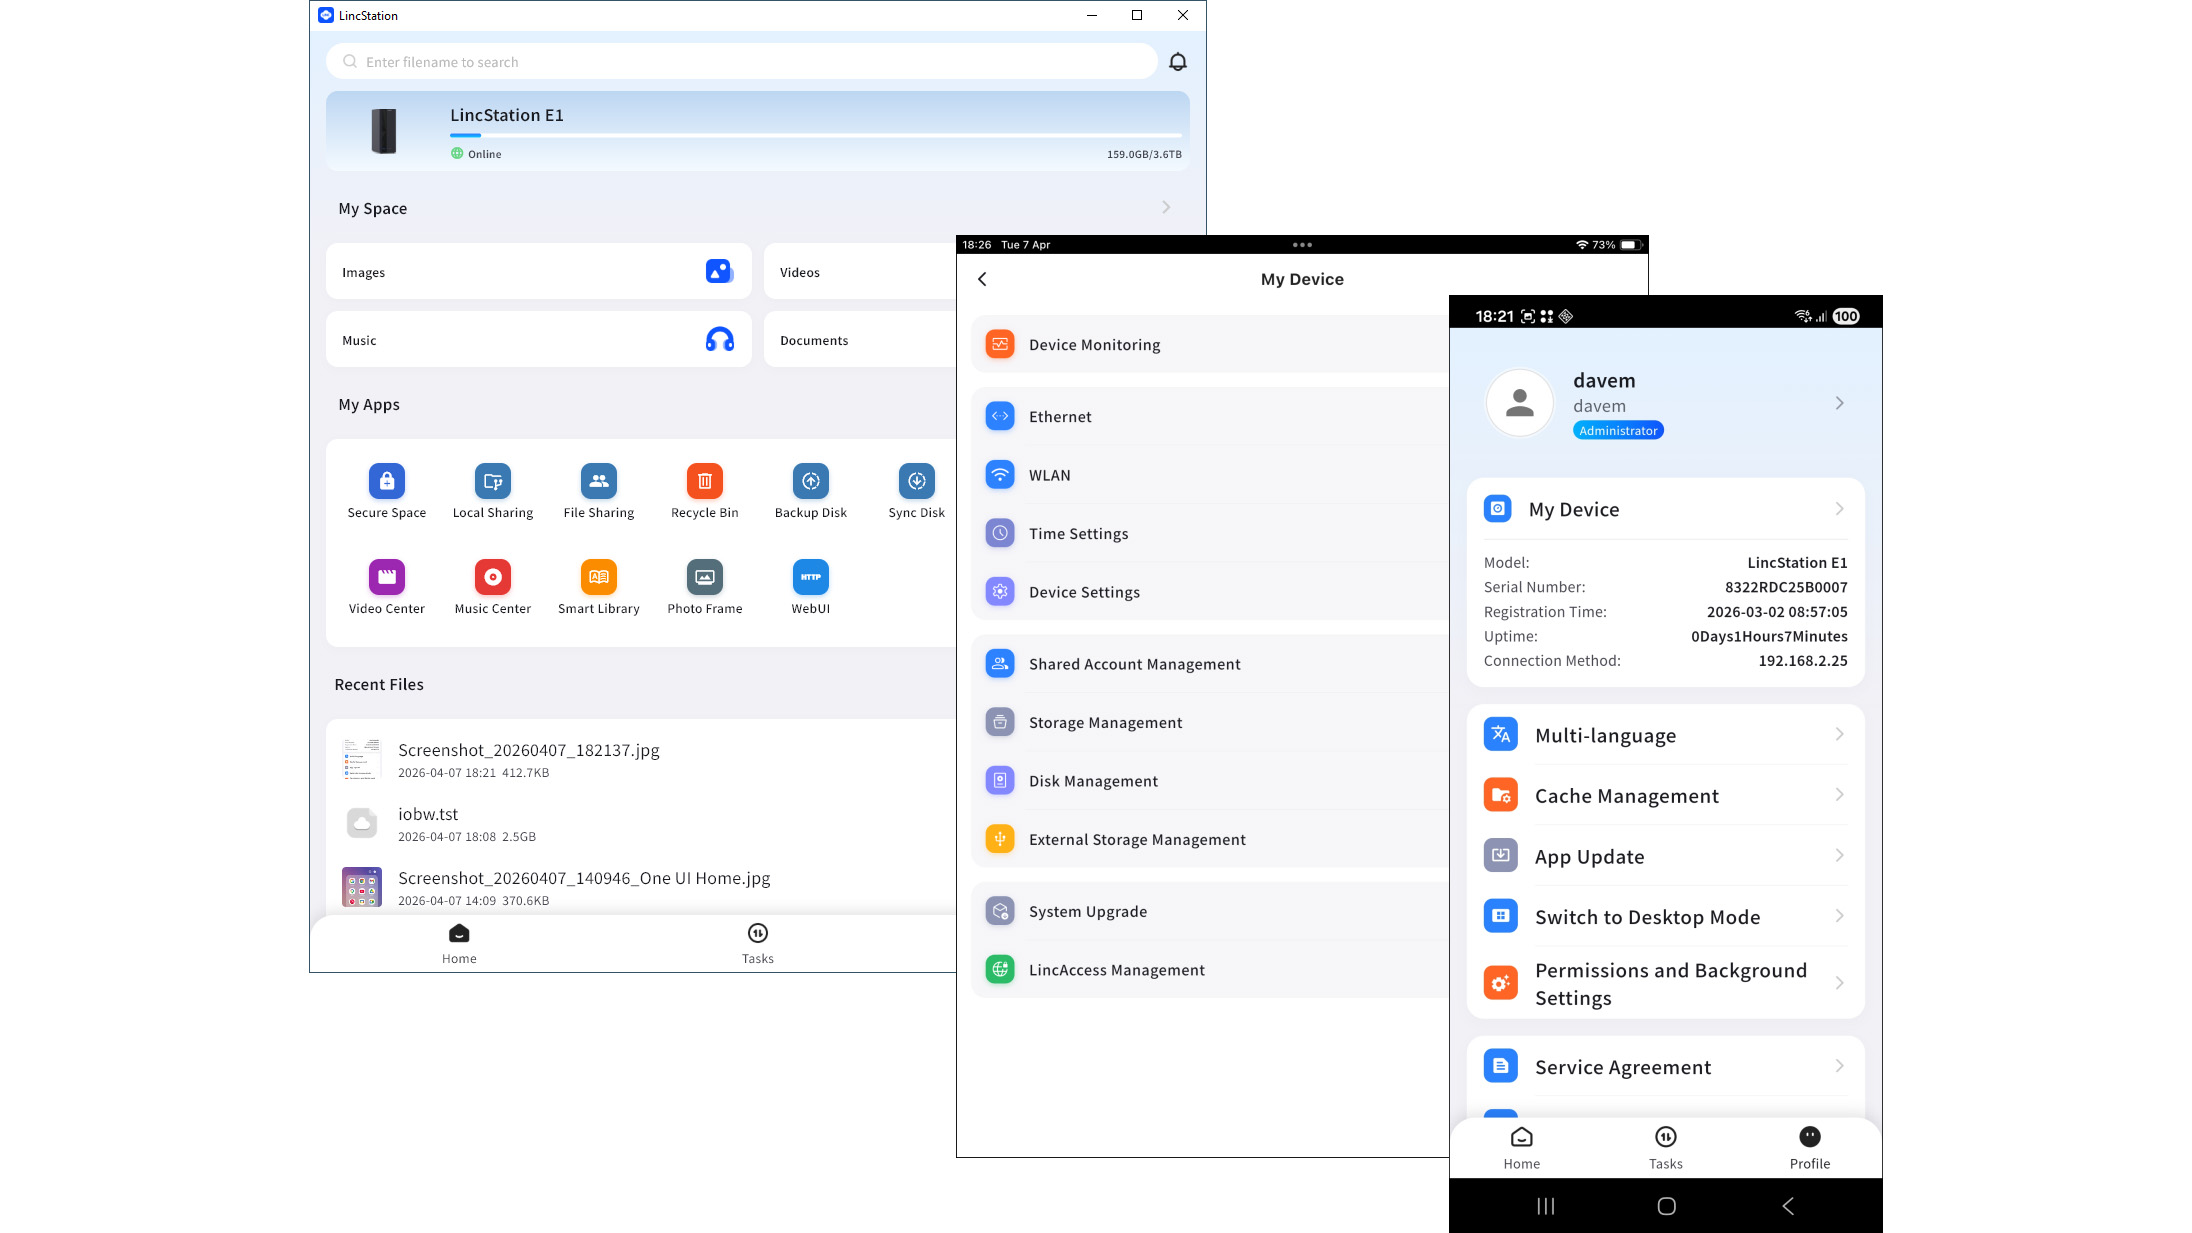Expand Permissions and Background Settings chevron
This screenshot has width=2192, height=1233.
coord(1839,983)
